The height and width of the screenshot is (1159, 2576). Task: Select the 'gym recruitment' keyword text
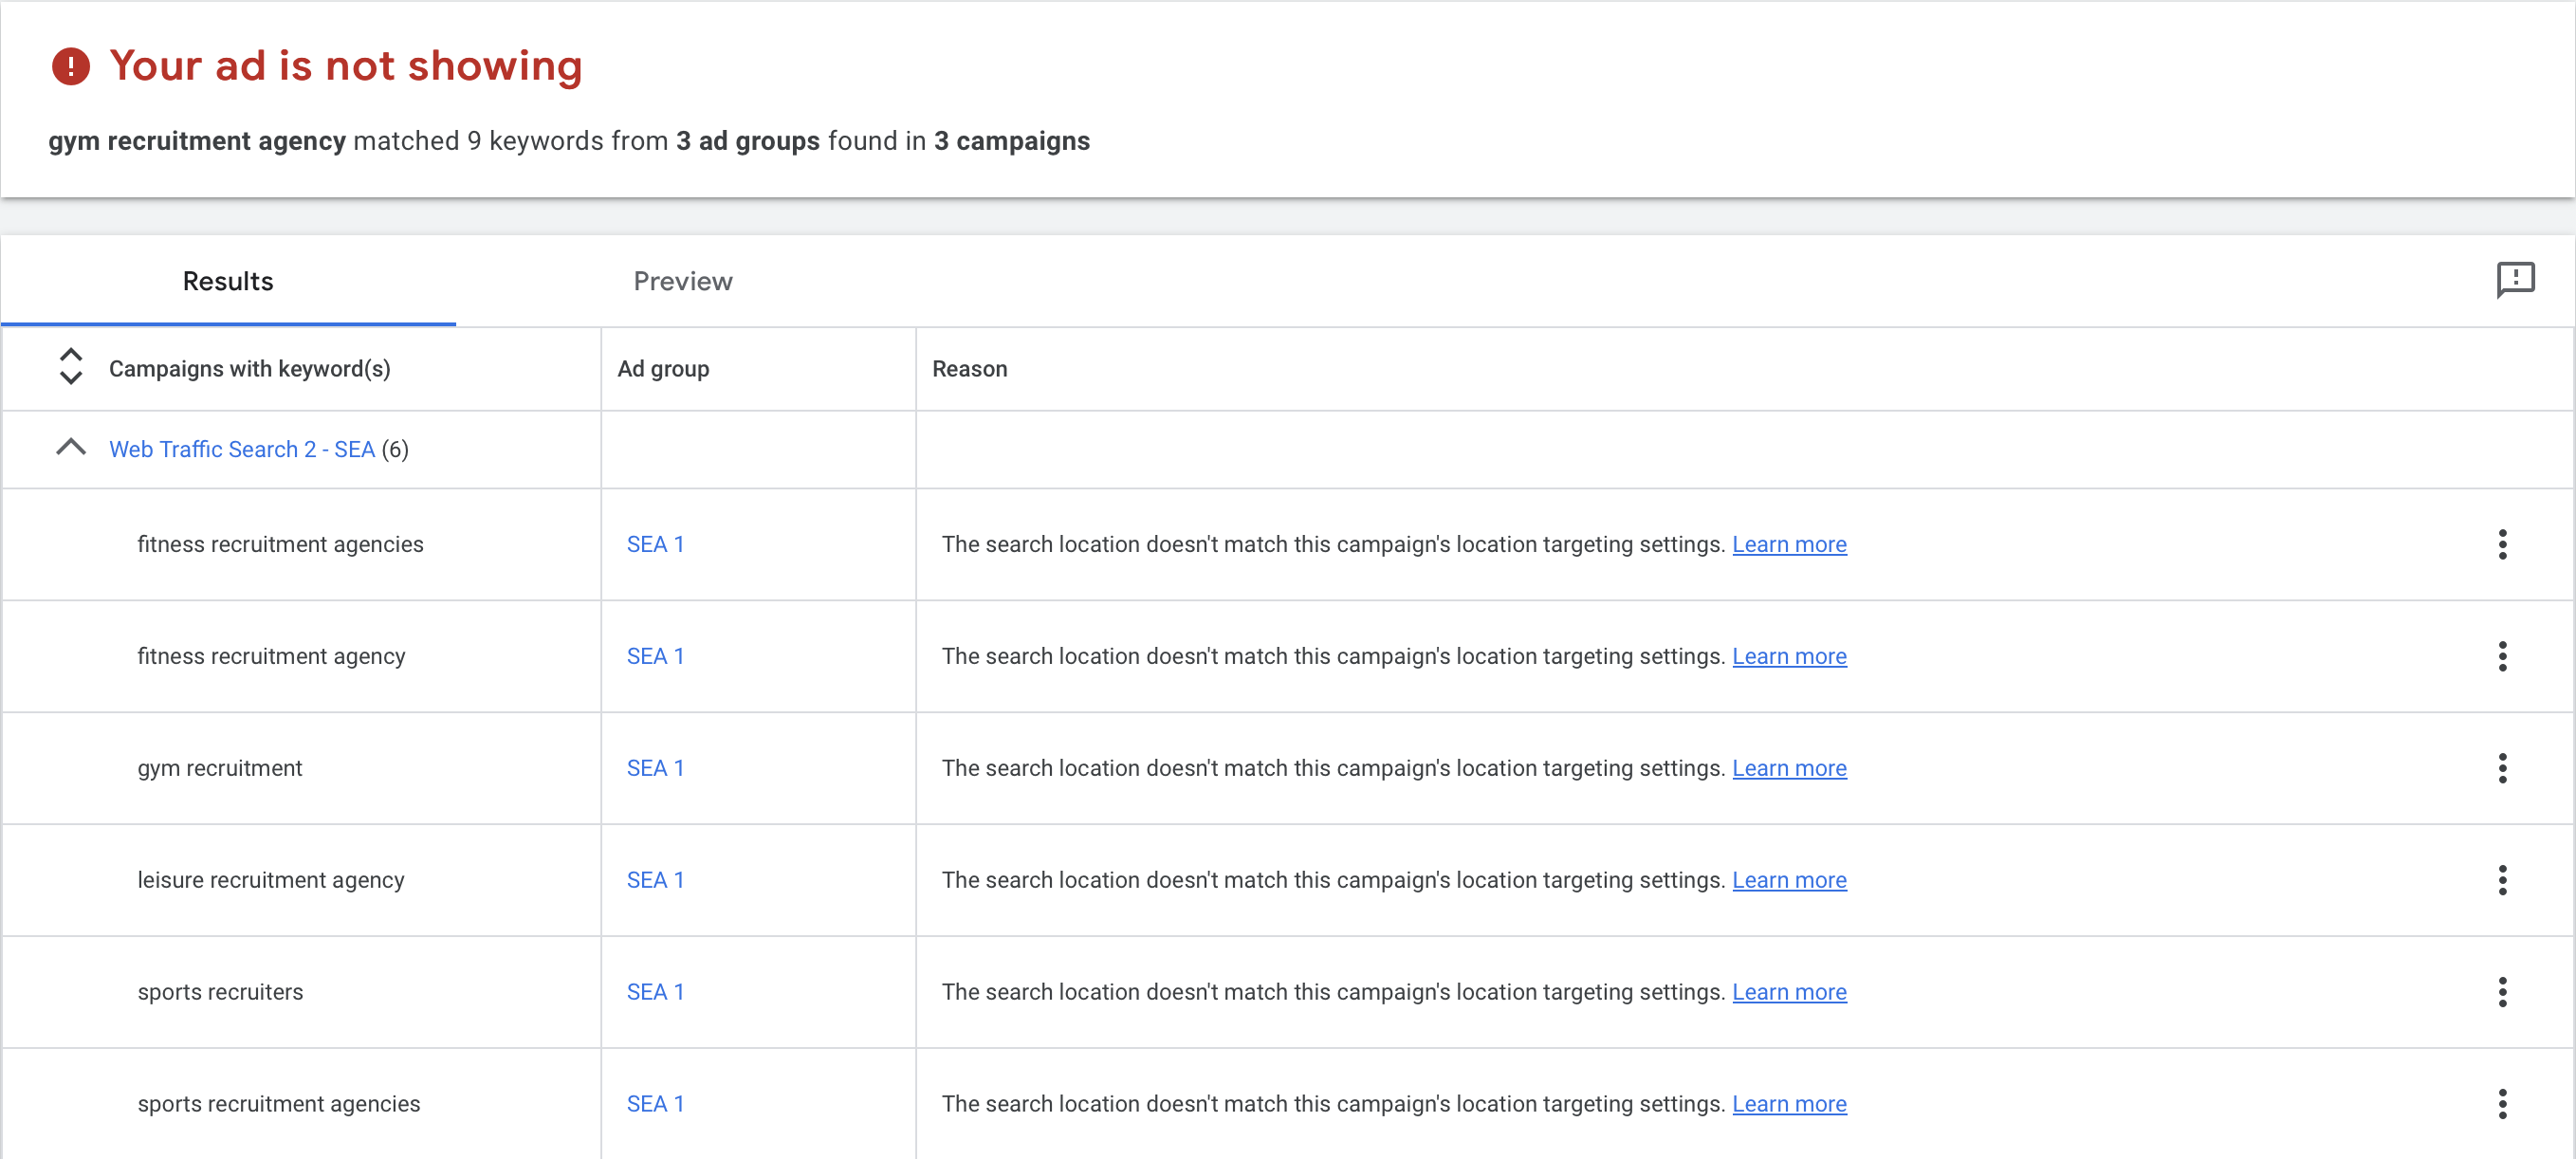click(x=219, y=769)
